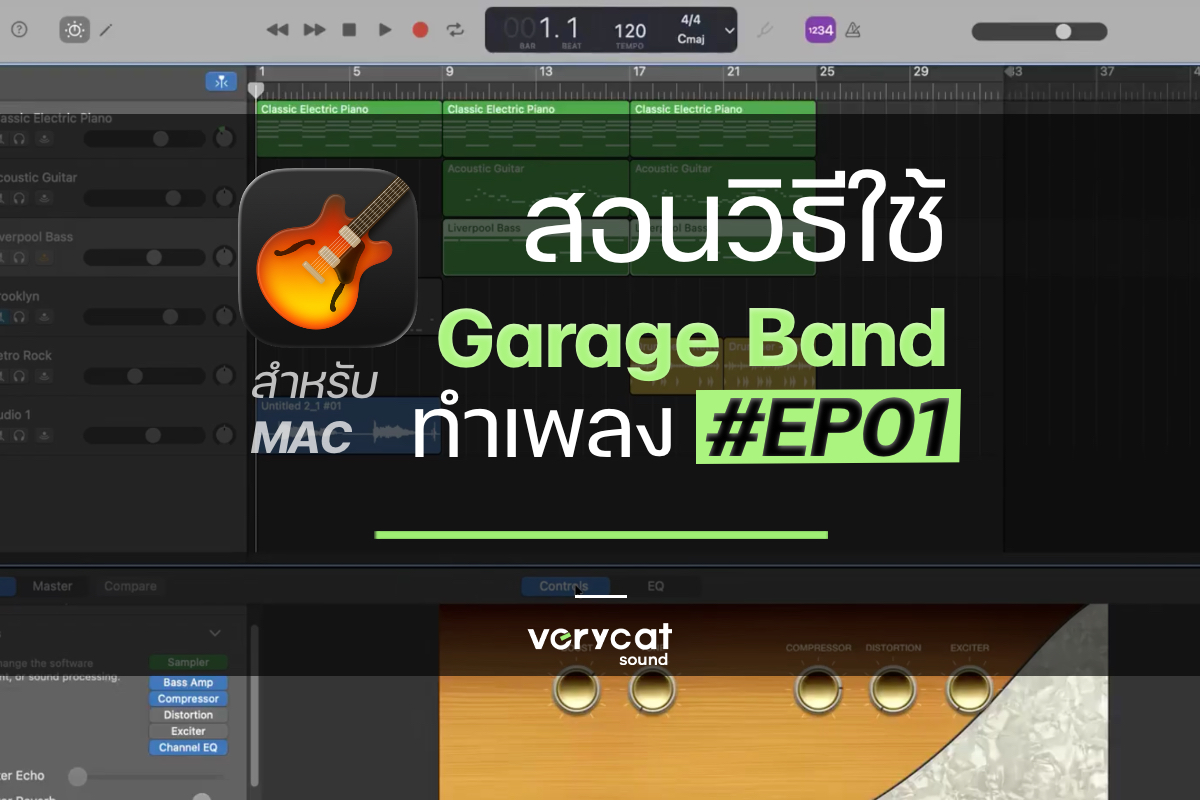Image resolution: width=1200 pixels, height=800 pixels.
Task: Adjust Acoustic Guitar track volume slider
Action: click(145, 198)
